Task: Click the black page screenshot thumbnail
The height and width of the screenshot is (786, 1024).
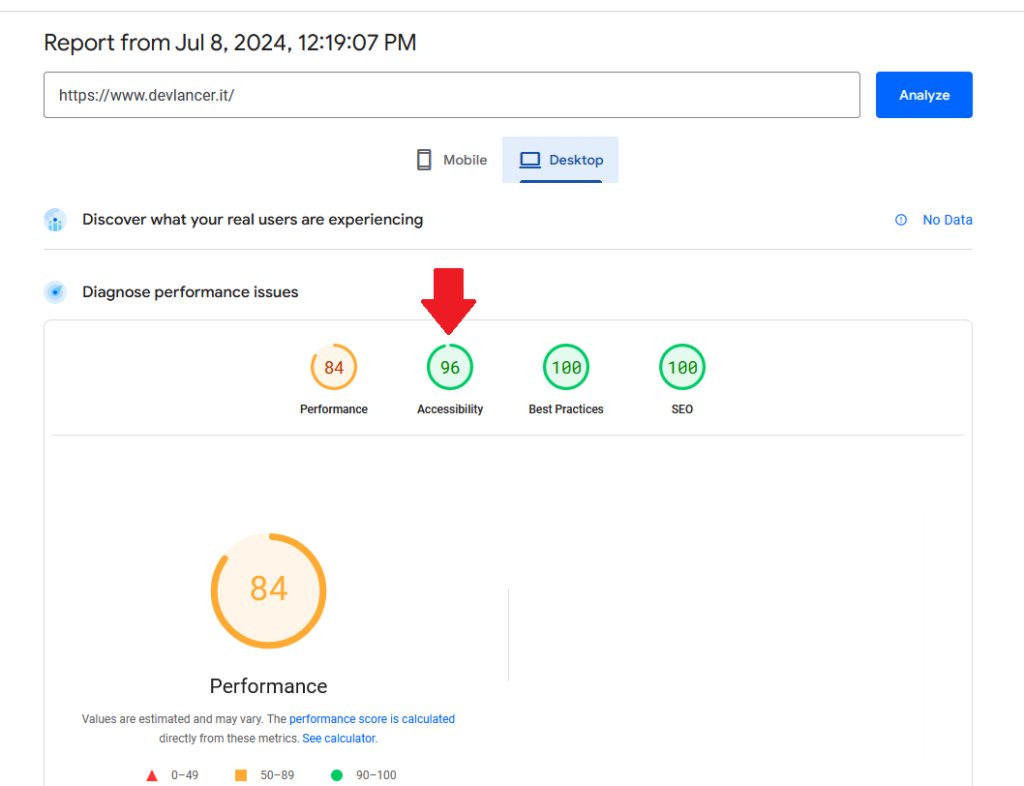Action: point(748,637)
